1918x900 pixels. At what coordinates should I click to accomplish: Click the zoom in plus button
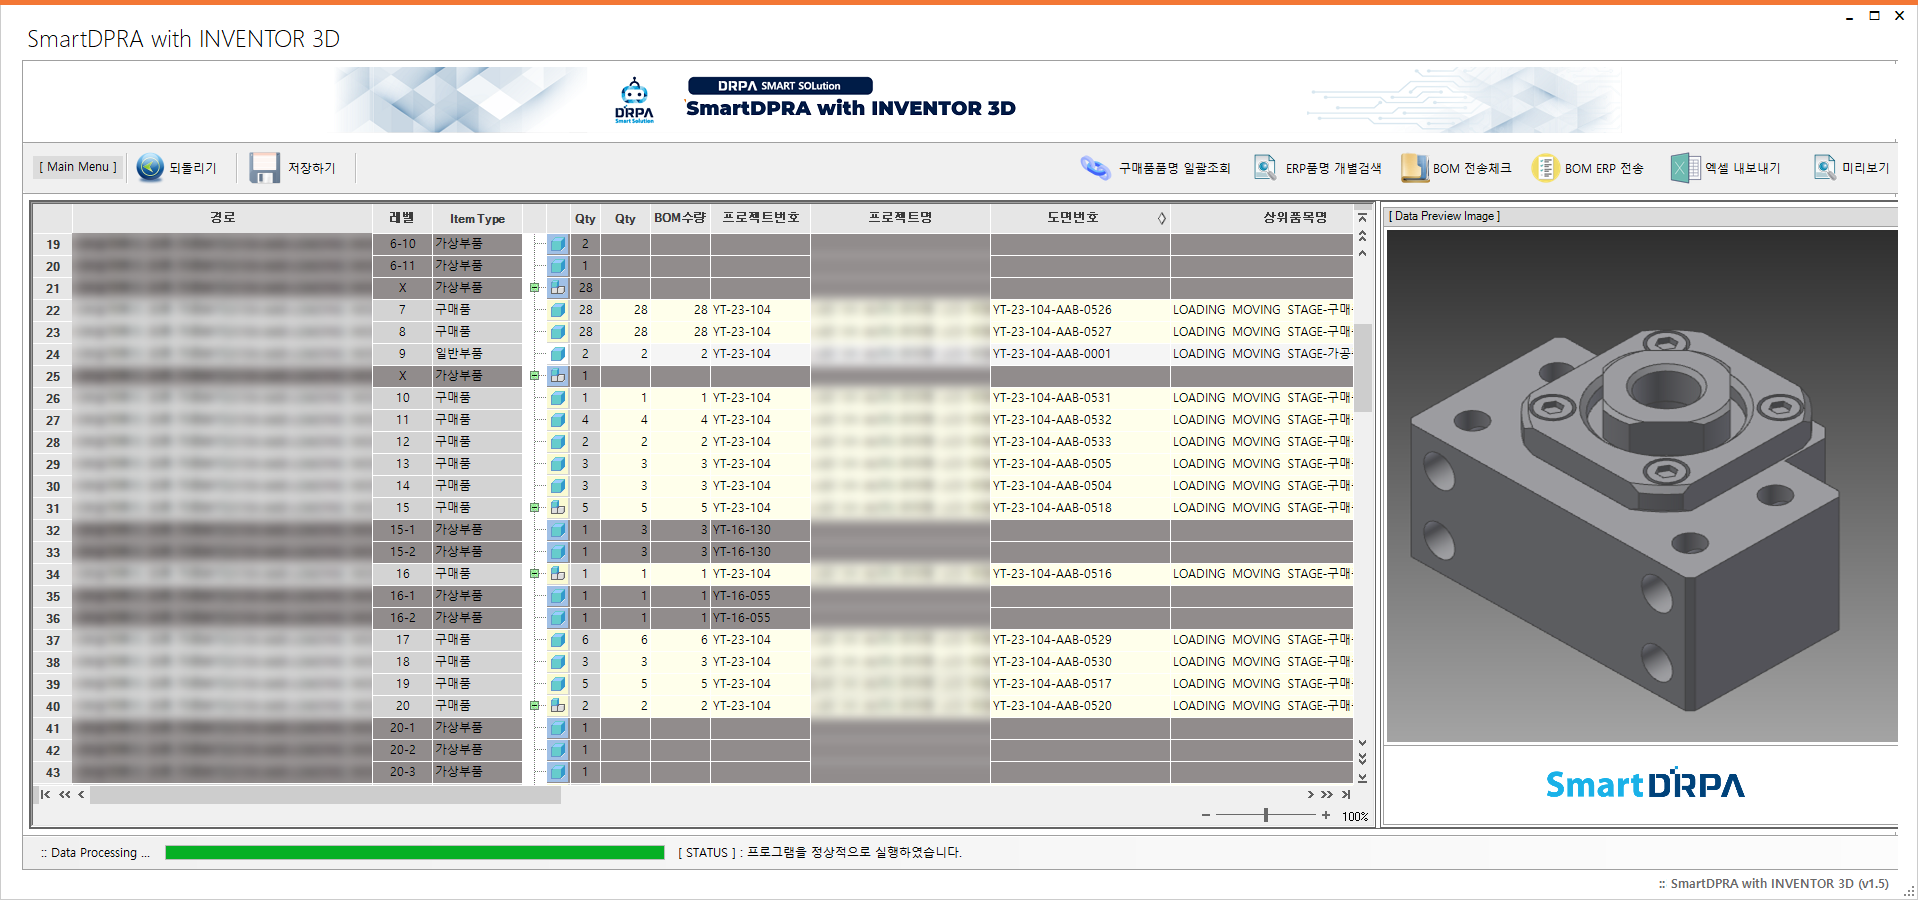pos(1326,815)
